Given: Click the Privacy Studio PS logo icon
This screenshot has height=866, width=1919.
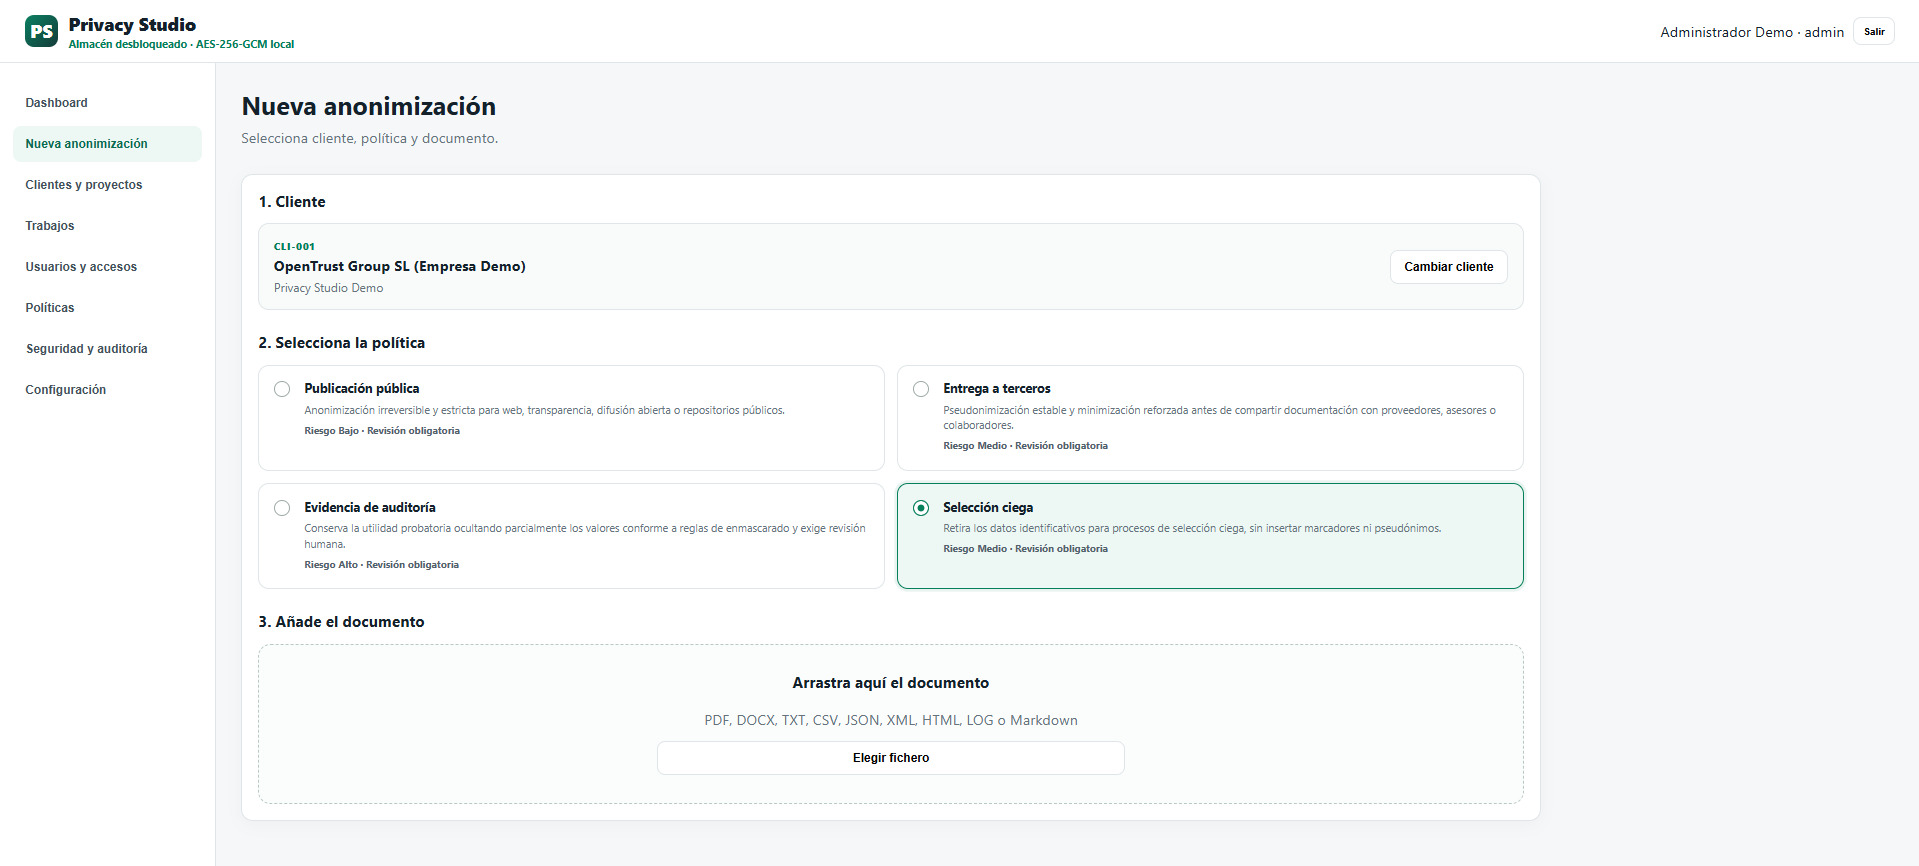Looking at the screenshot, I should coord(41,31).
